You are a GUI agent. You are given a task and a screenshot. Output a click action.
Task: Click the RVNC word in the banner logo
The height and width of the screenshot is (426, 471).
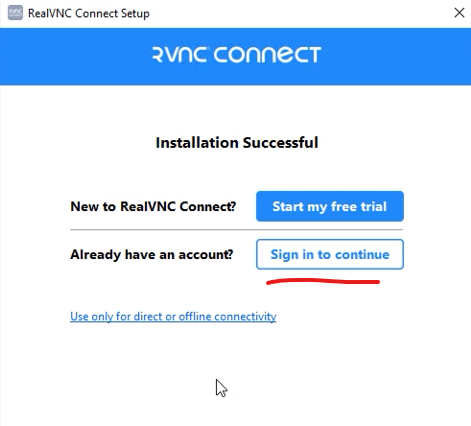180,55
